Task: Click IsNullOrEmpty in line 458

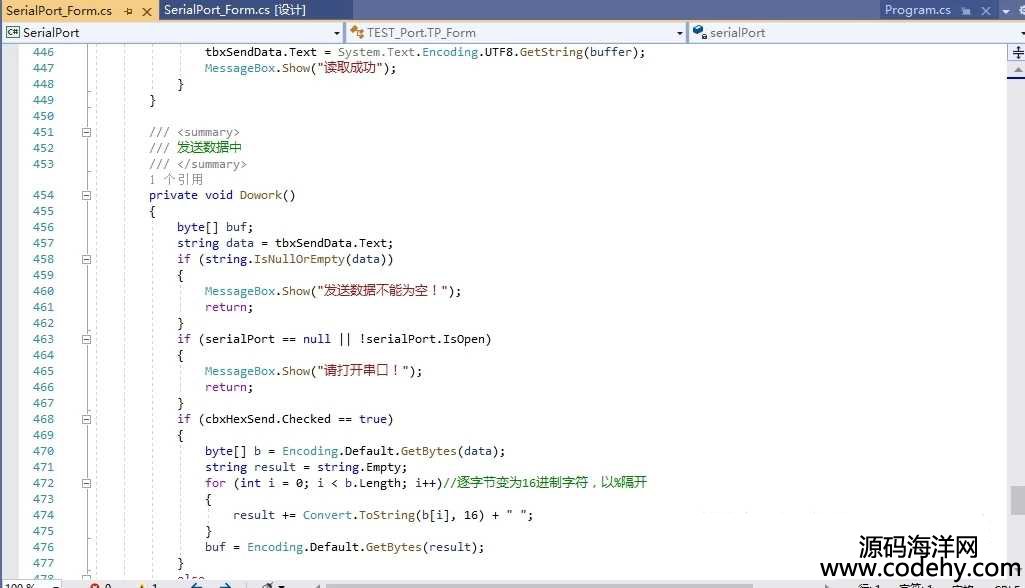Action: [299, 259]
